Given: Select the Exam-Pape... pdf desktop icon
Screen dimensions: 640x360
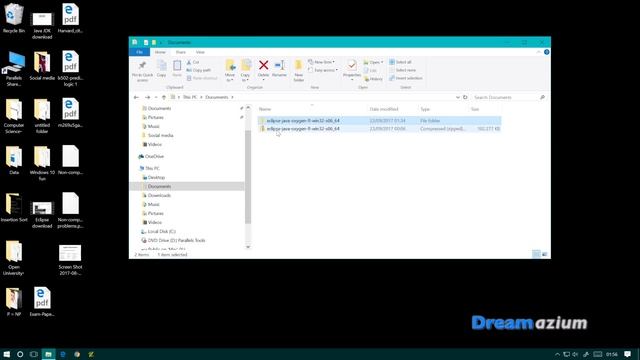Looking at the screenshot, I should (x=42, y=302).
